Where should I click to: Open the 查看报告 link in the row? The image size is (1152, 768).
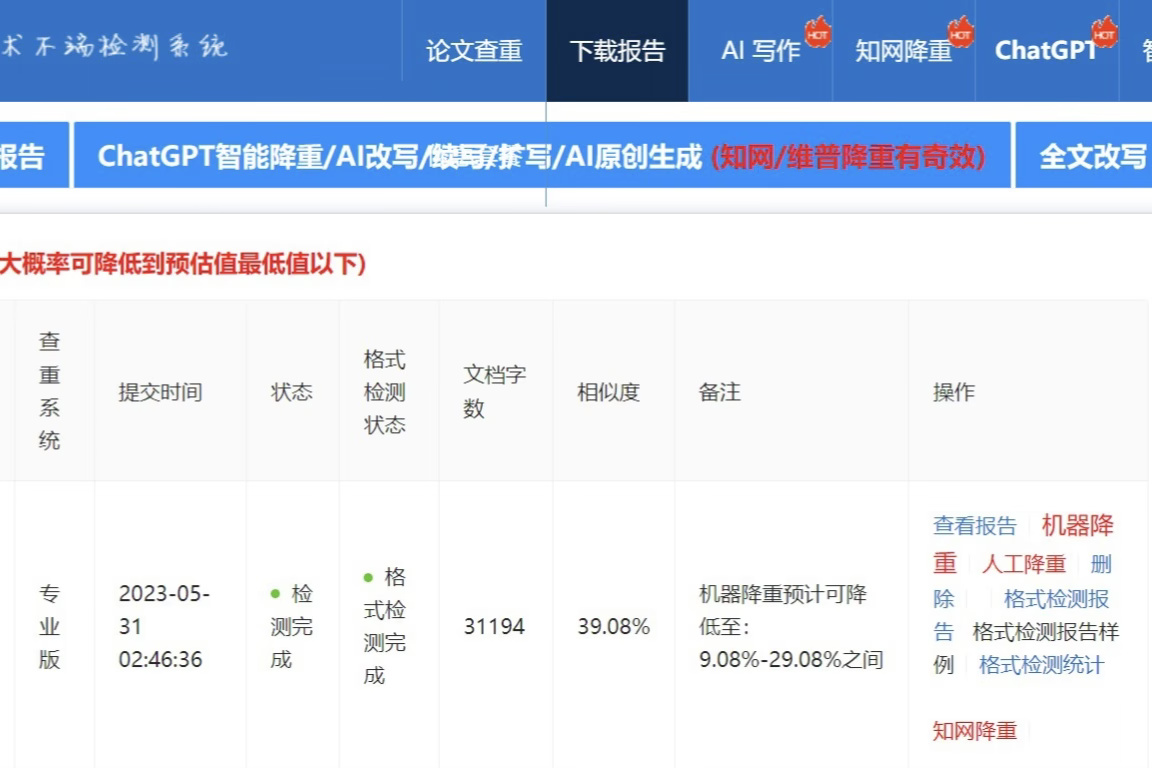pos(974,526)
